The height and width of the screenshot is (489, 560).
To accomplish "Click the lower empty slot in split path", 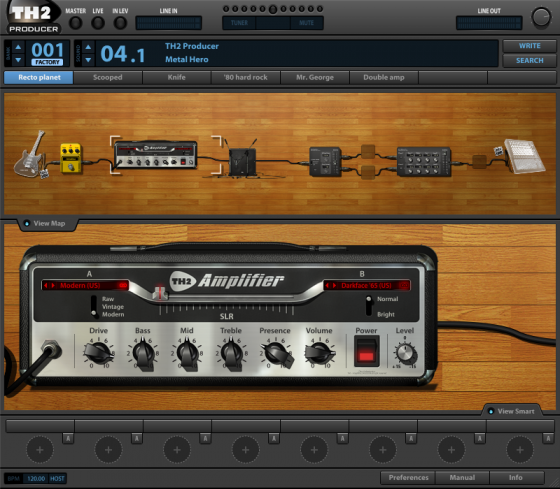I will click(x=368, y=172).
